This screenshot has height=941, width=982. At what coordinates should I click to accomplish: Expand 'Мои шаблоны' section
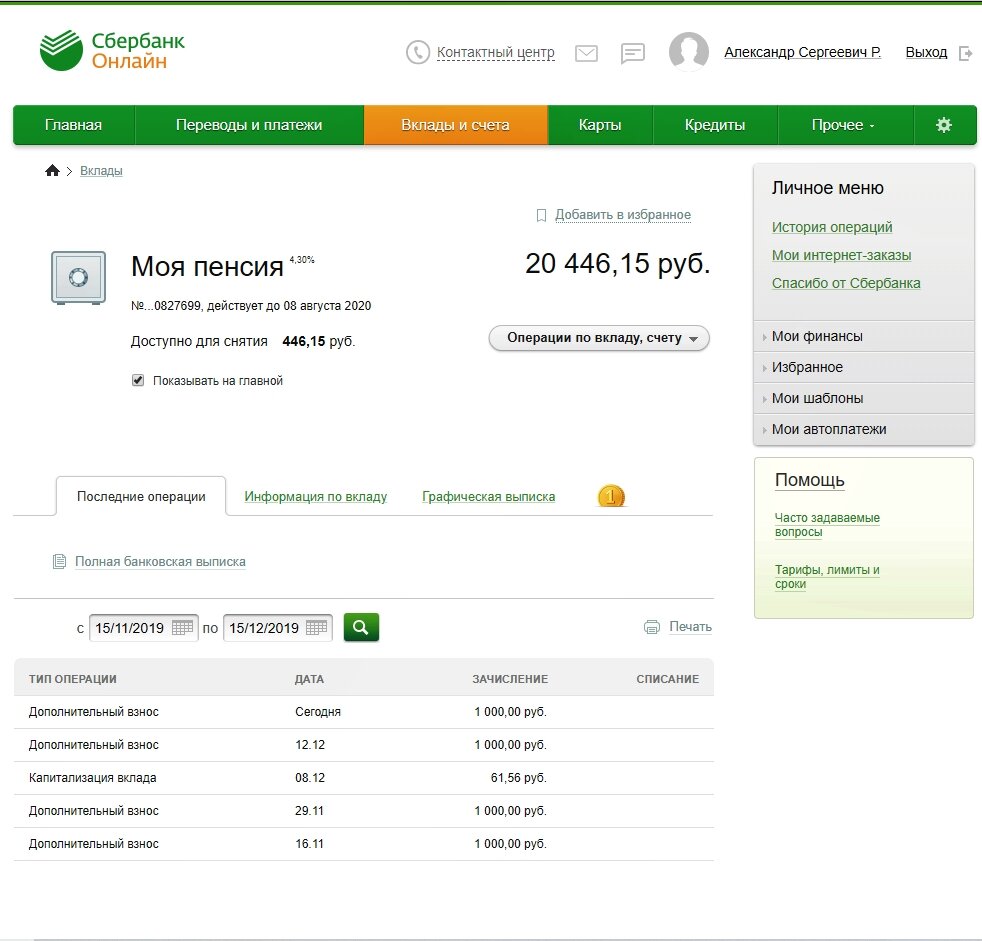[864, 398]
